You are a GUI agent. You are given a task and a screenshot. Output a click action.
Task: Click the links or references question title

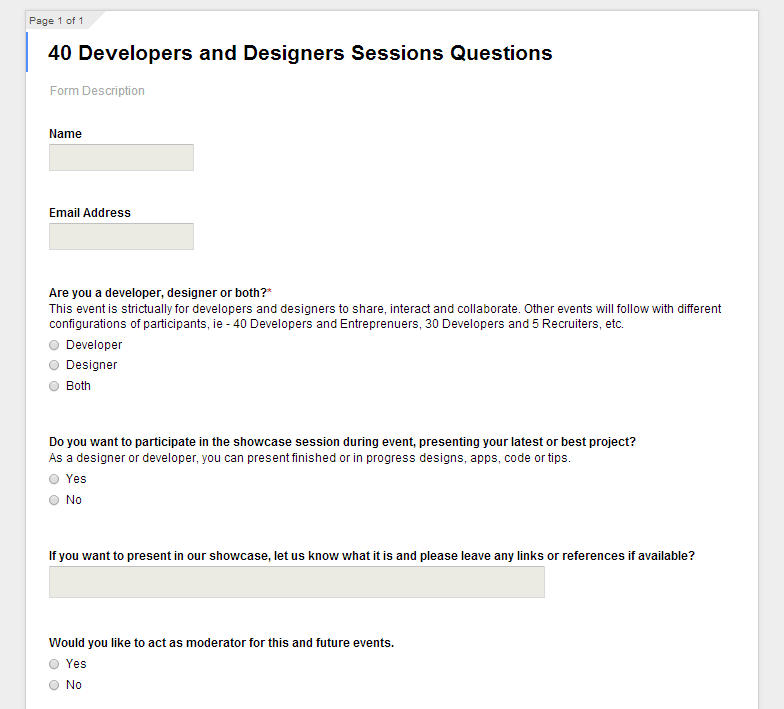372,556
